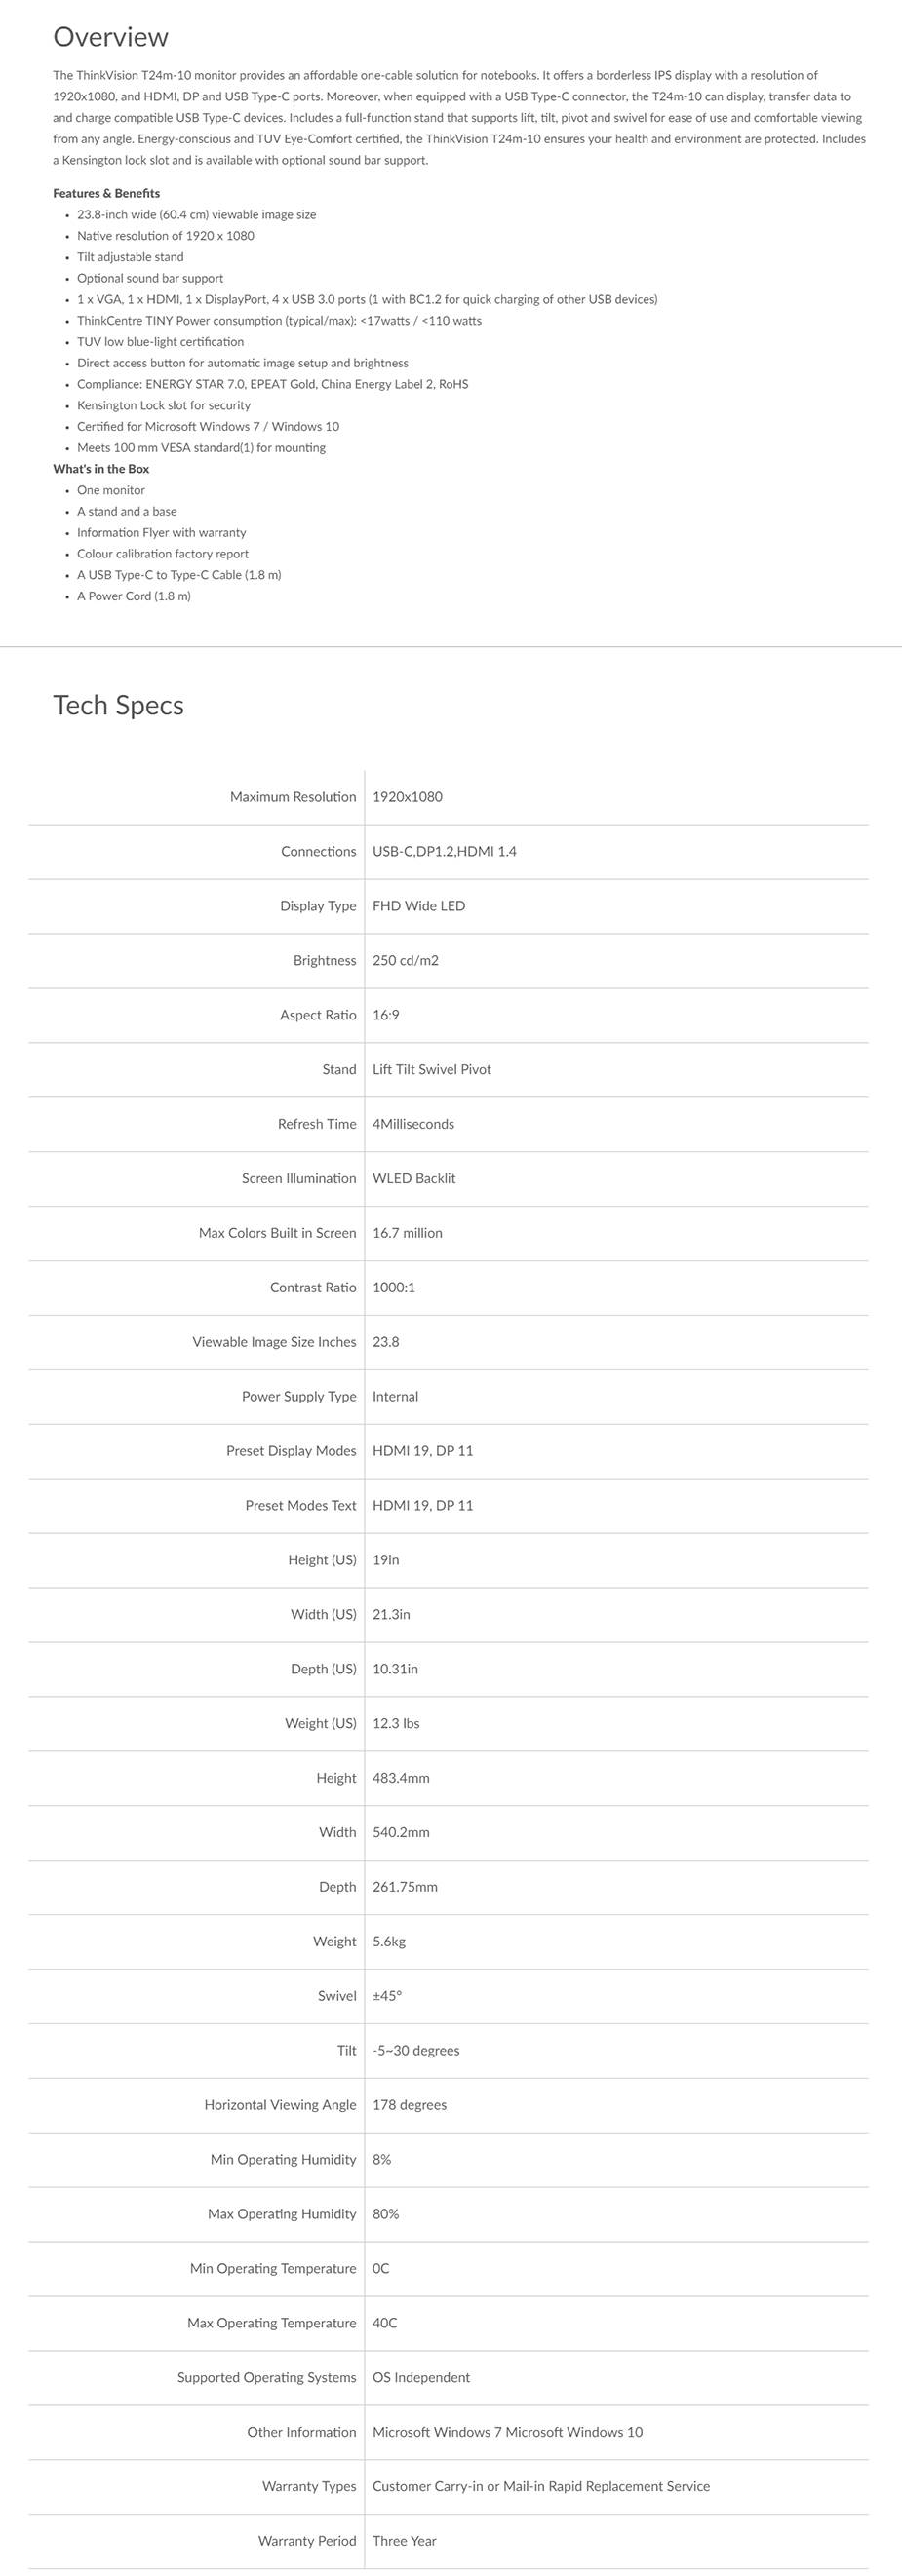902x2576 pixels.
Task: Click the 250 cd/m2 brightness value
Action: click(405, 961)
